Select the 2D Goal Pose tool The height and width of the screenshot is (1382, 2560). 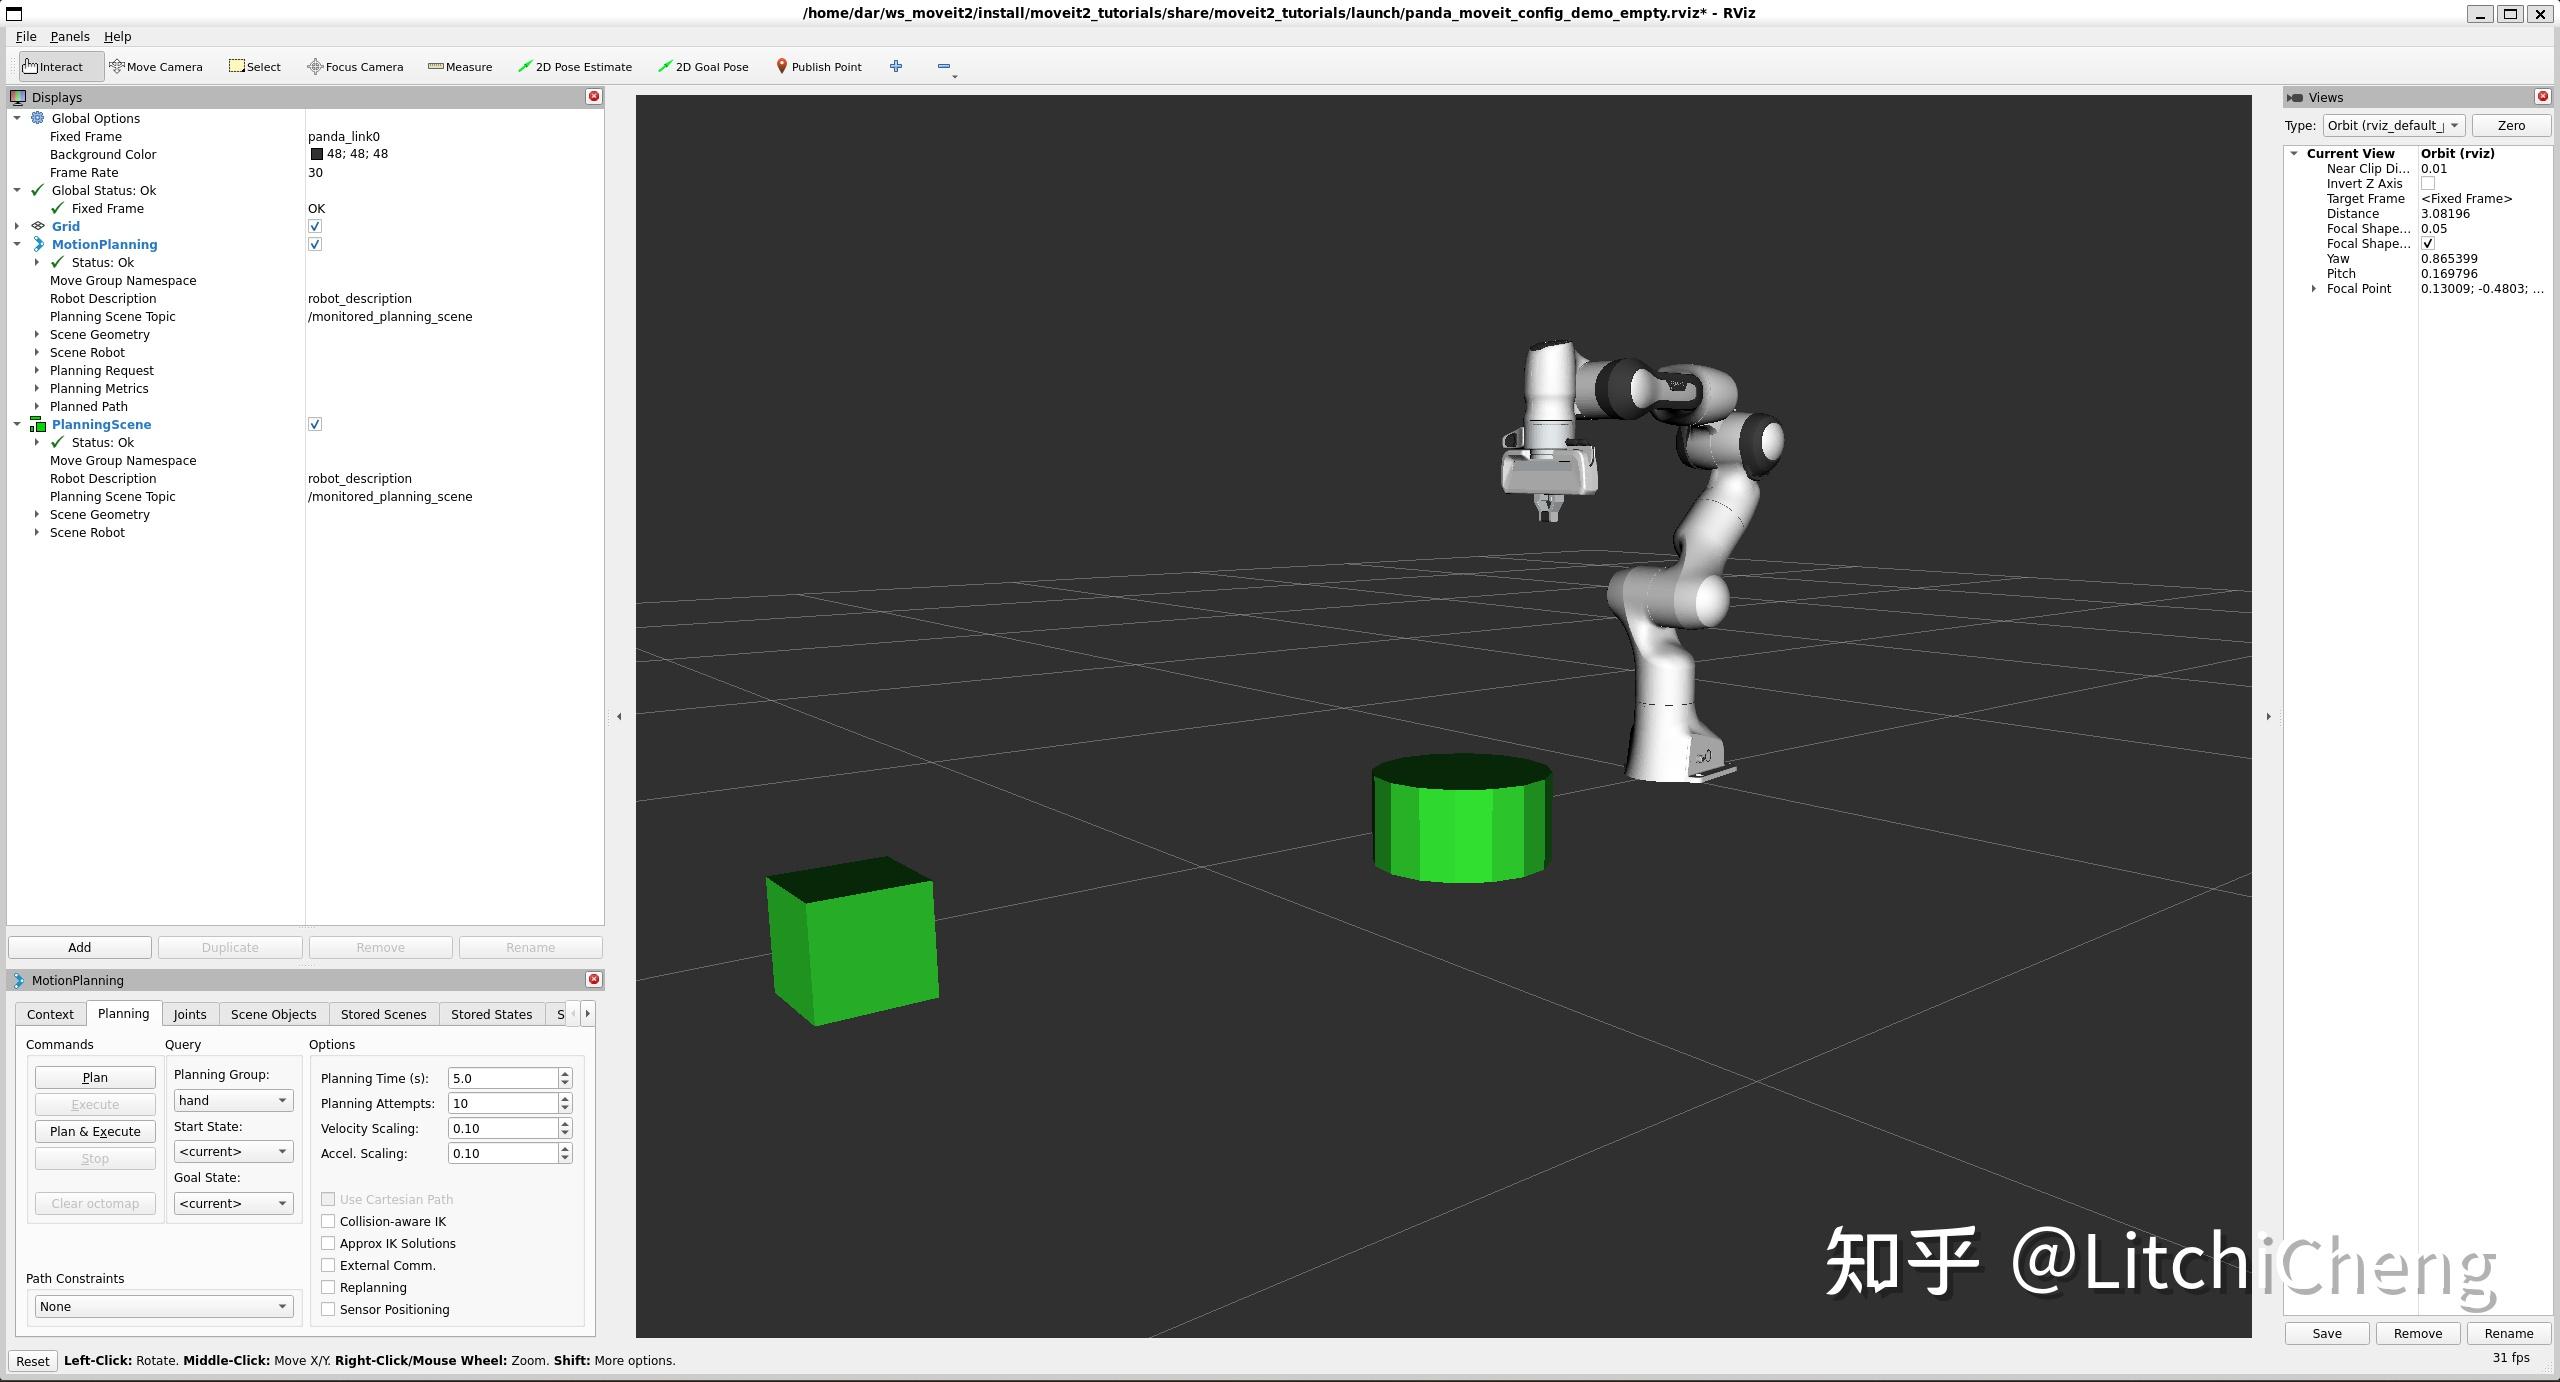[x=703, y=66]
